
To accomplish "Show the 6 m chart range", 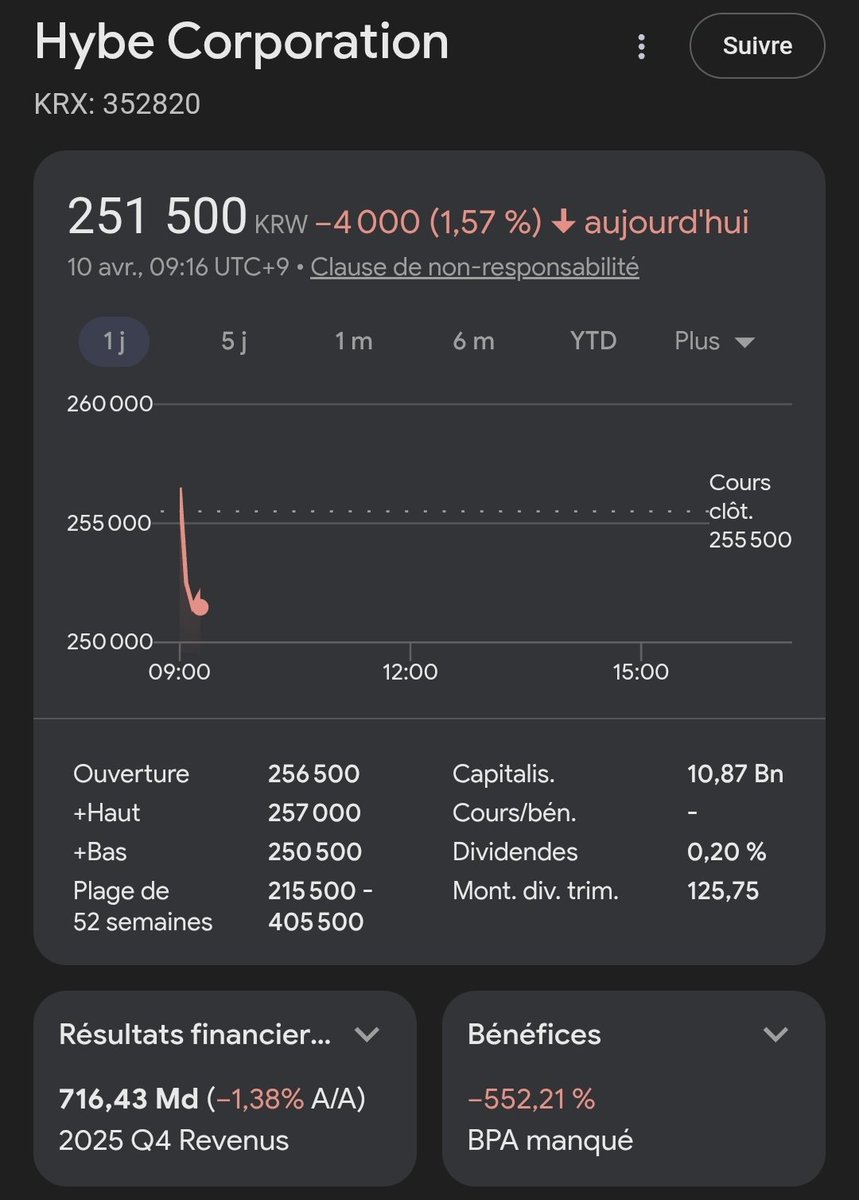I will pos(473,341).
